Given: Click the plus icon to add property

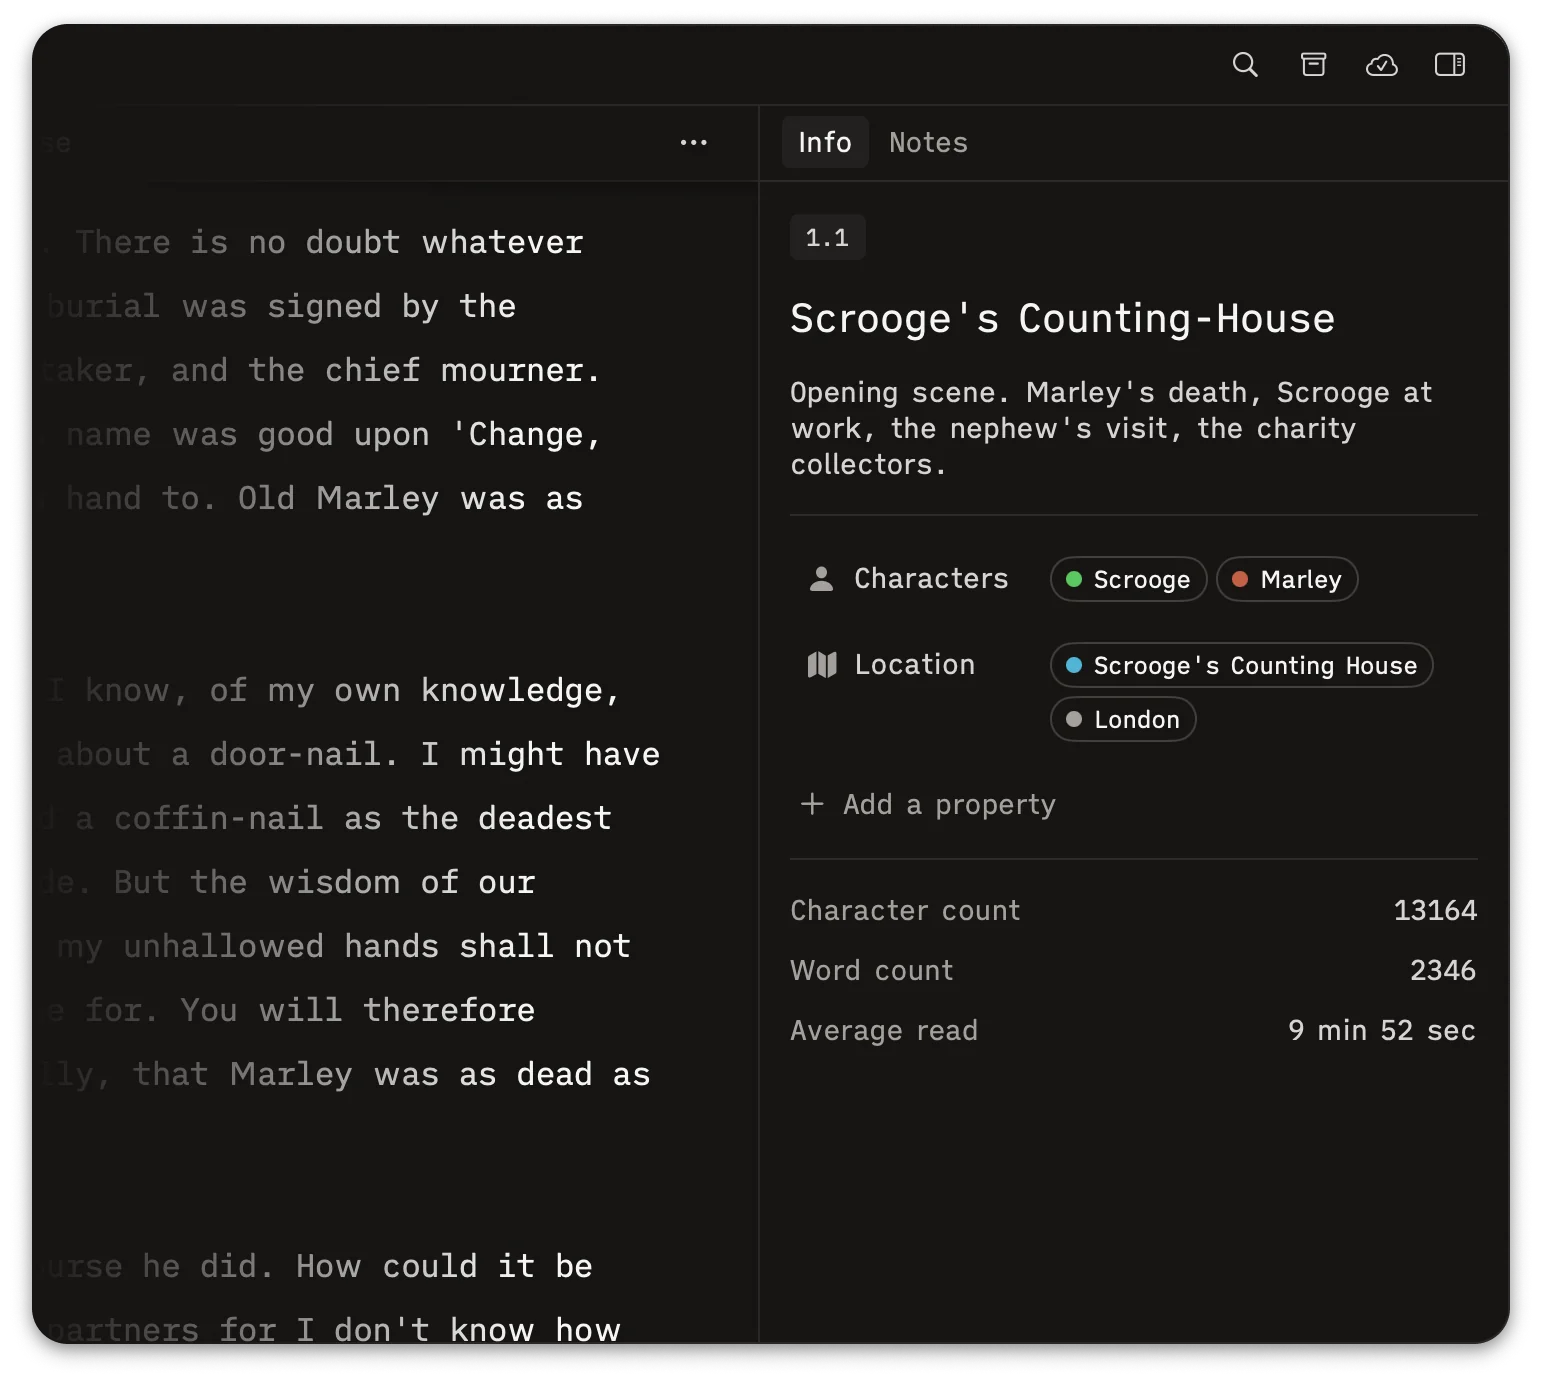Looking at the screenshot, I should (812, 804).
